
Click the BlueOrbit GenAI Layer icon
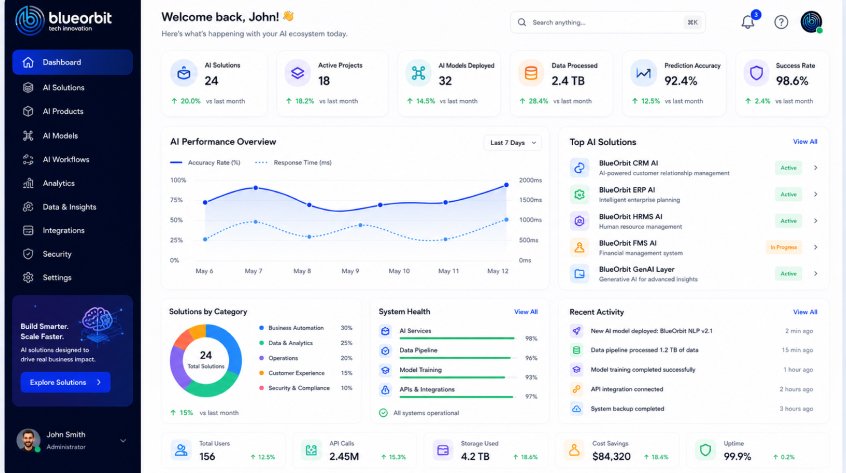coord(579,274)
